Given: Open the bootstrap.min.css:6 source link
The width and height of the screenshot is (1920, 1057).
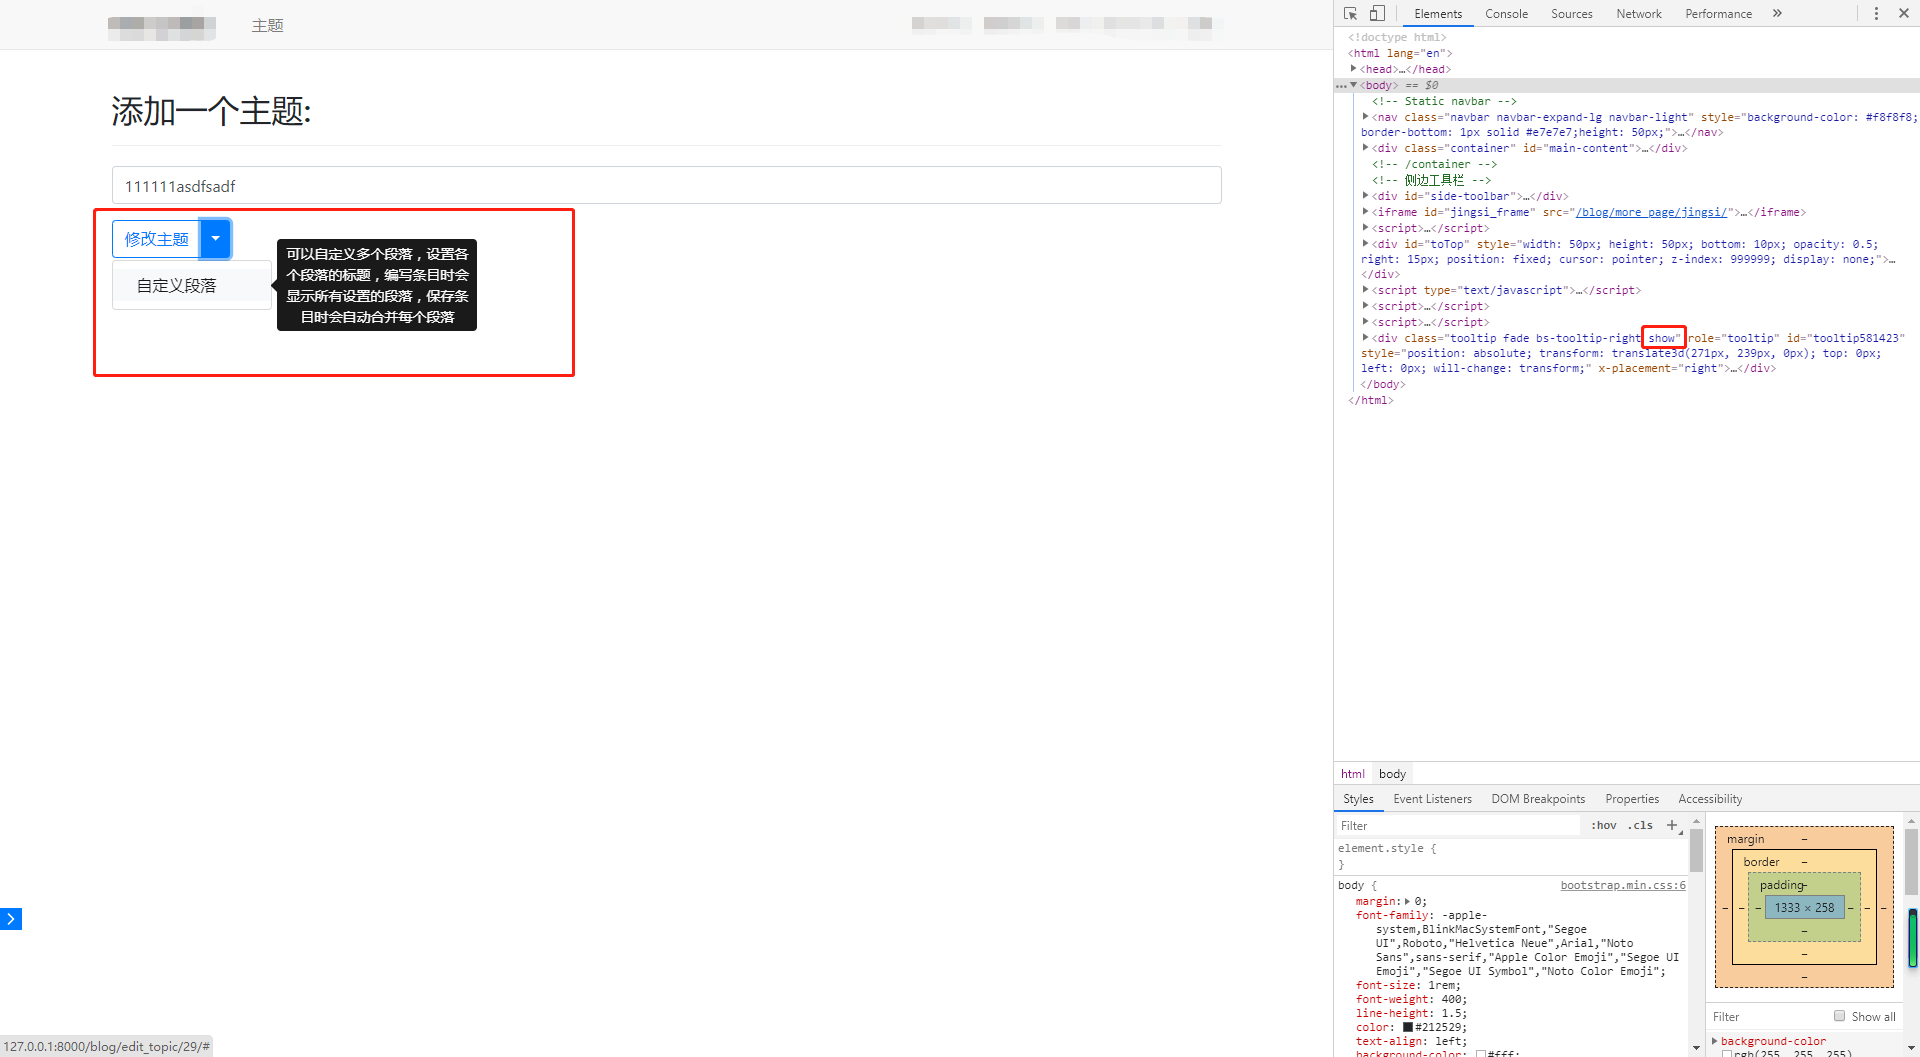Looking at the screenshot, I should click(x=1623, y=885).
